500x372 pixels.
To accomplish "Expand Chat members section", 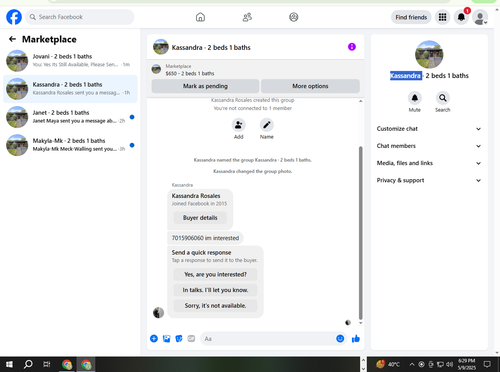I will 429,146.
